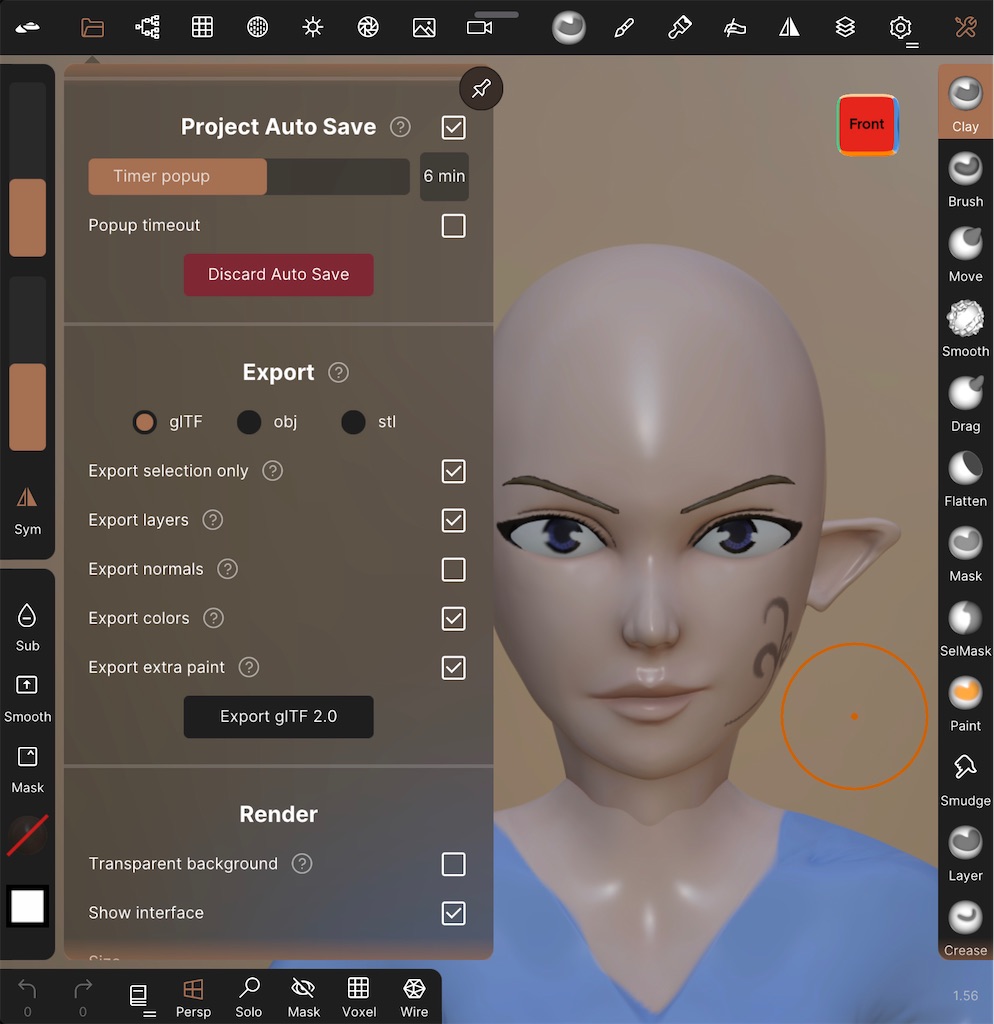Open the Settings gear menu

coord(901,27)
